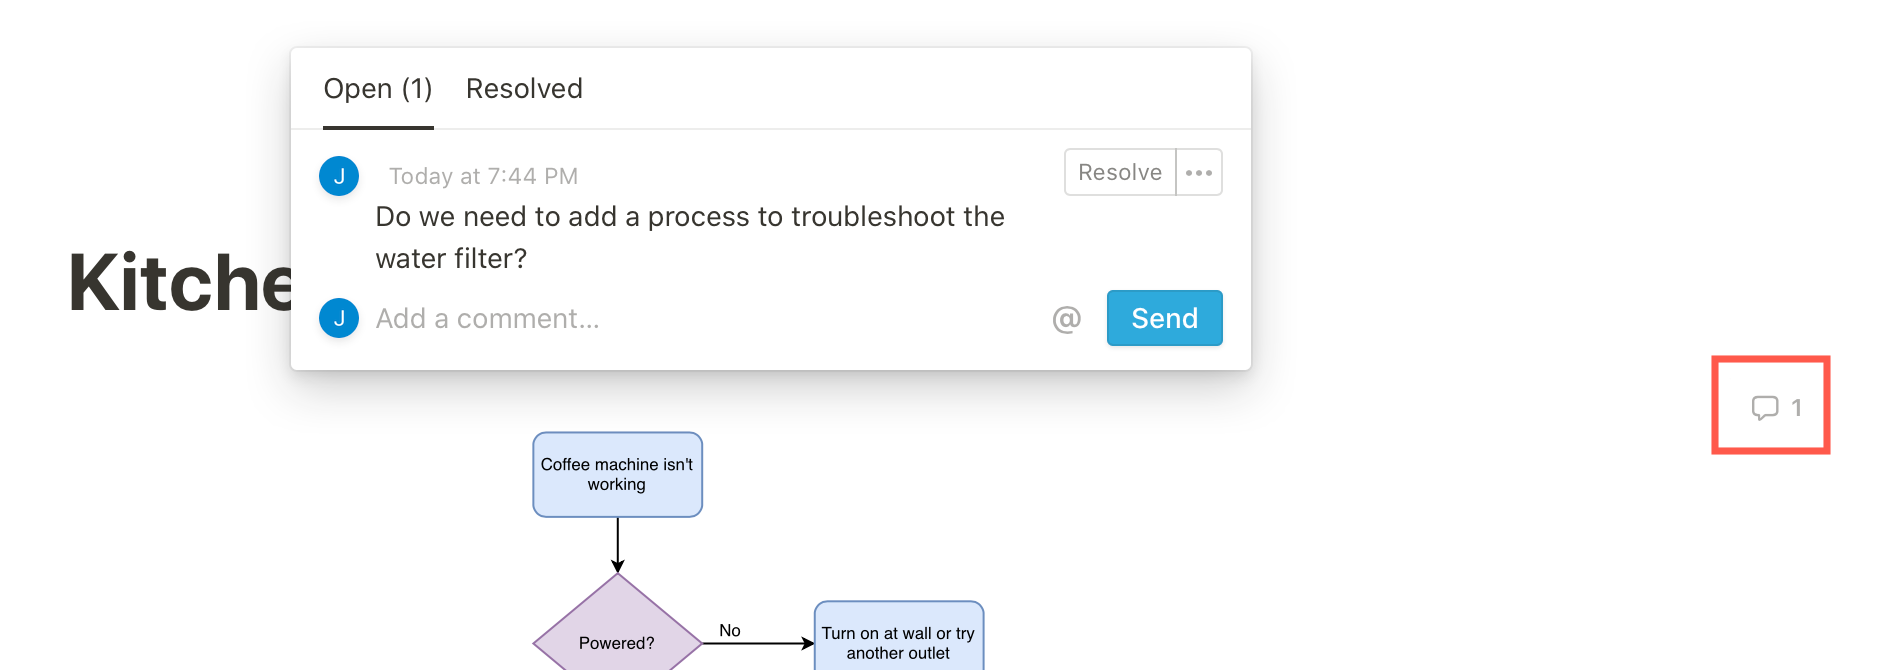Open the three-dot comment options menu
Image resolution: width=1888 pixels, height=670 pixels.
1197,172
